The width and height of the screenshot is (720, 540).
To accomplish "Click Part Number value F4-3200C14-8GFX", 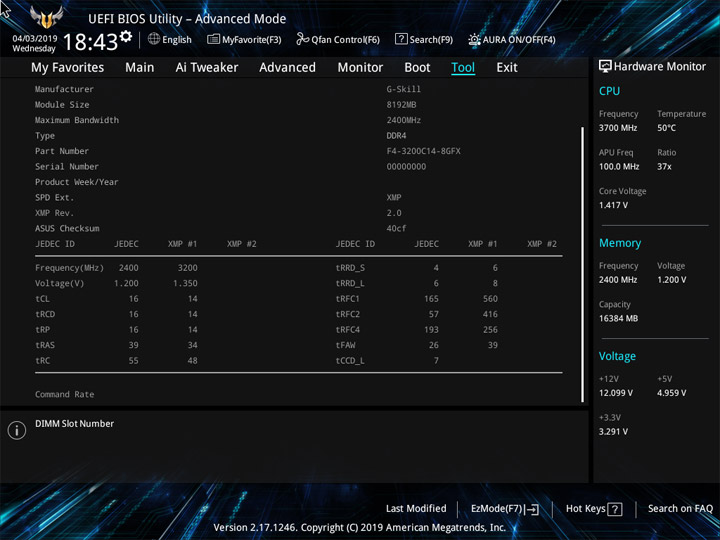I will coord(423,151).
